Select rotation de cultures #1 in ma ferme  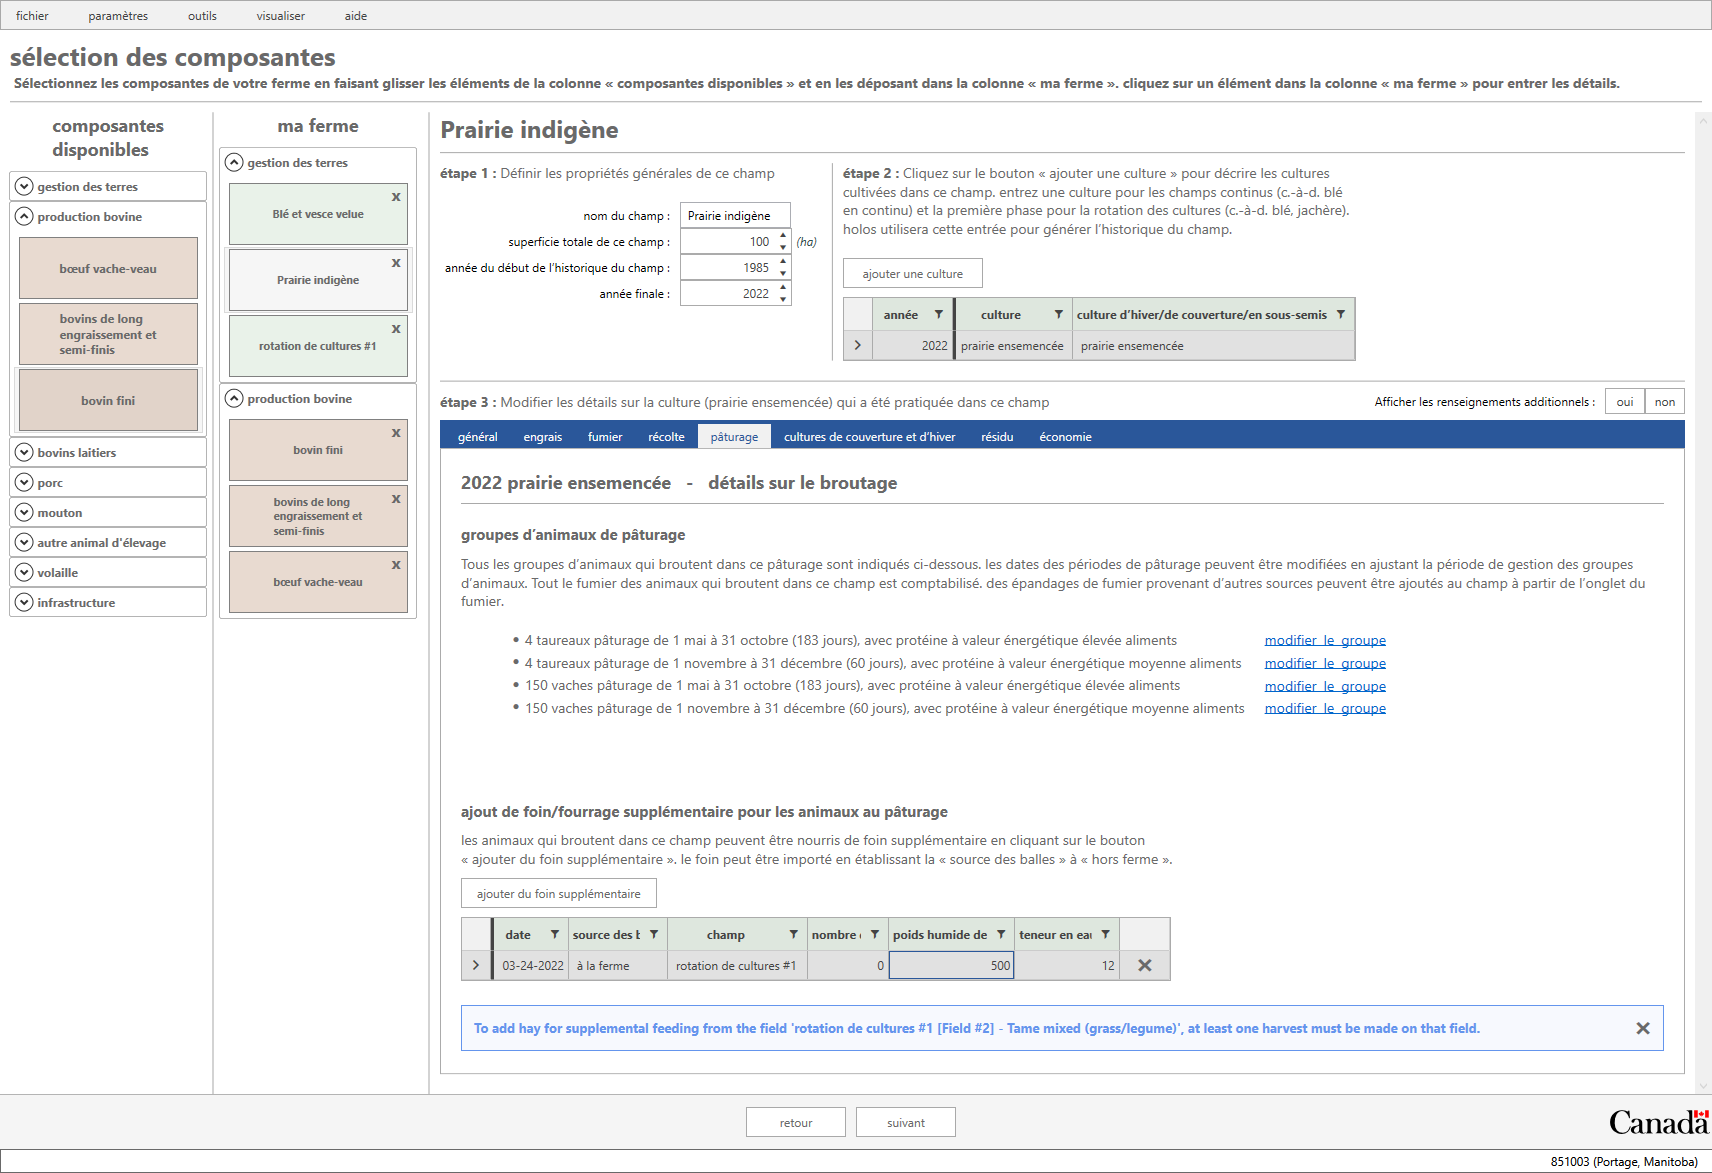click(318, 346)
